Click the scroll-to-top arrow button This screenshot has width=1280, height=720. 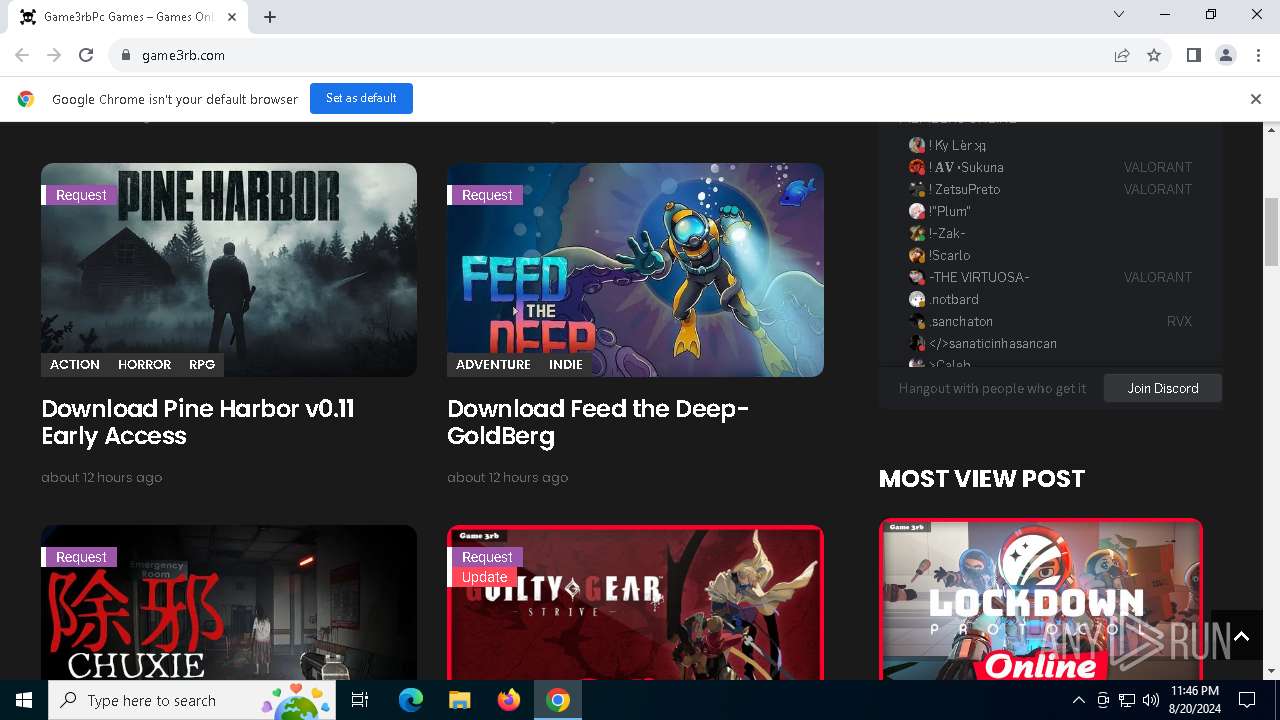1241,637
